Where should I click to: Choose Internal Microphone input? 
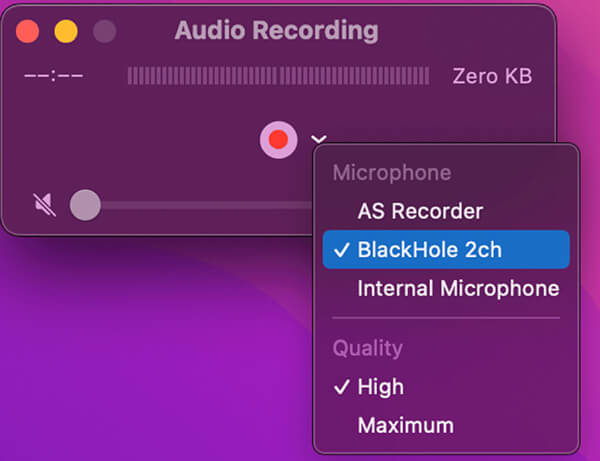tap(446, 288)
